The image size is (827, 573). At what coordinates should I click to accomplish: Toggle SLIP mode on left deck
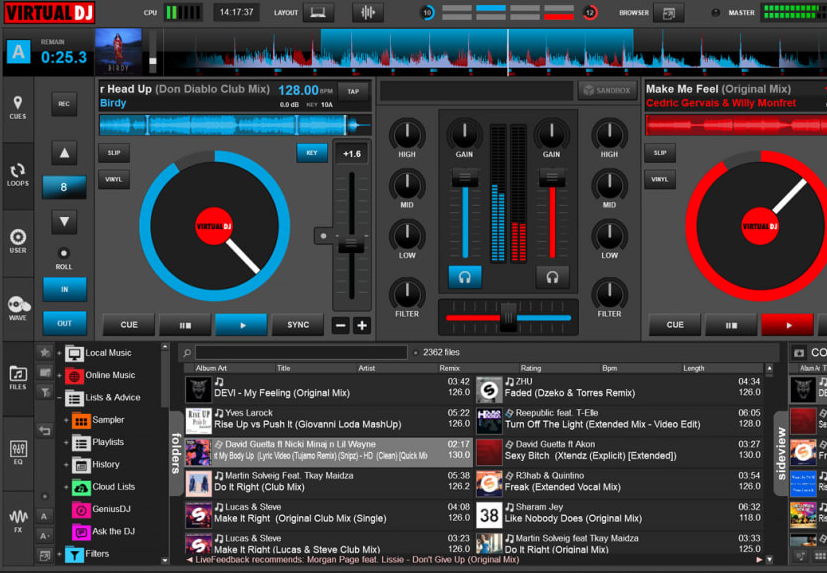(x=114, y=152)
